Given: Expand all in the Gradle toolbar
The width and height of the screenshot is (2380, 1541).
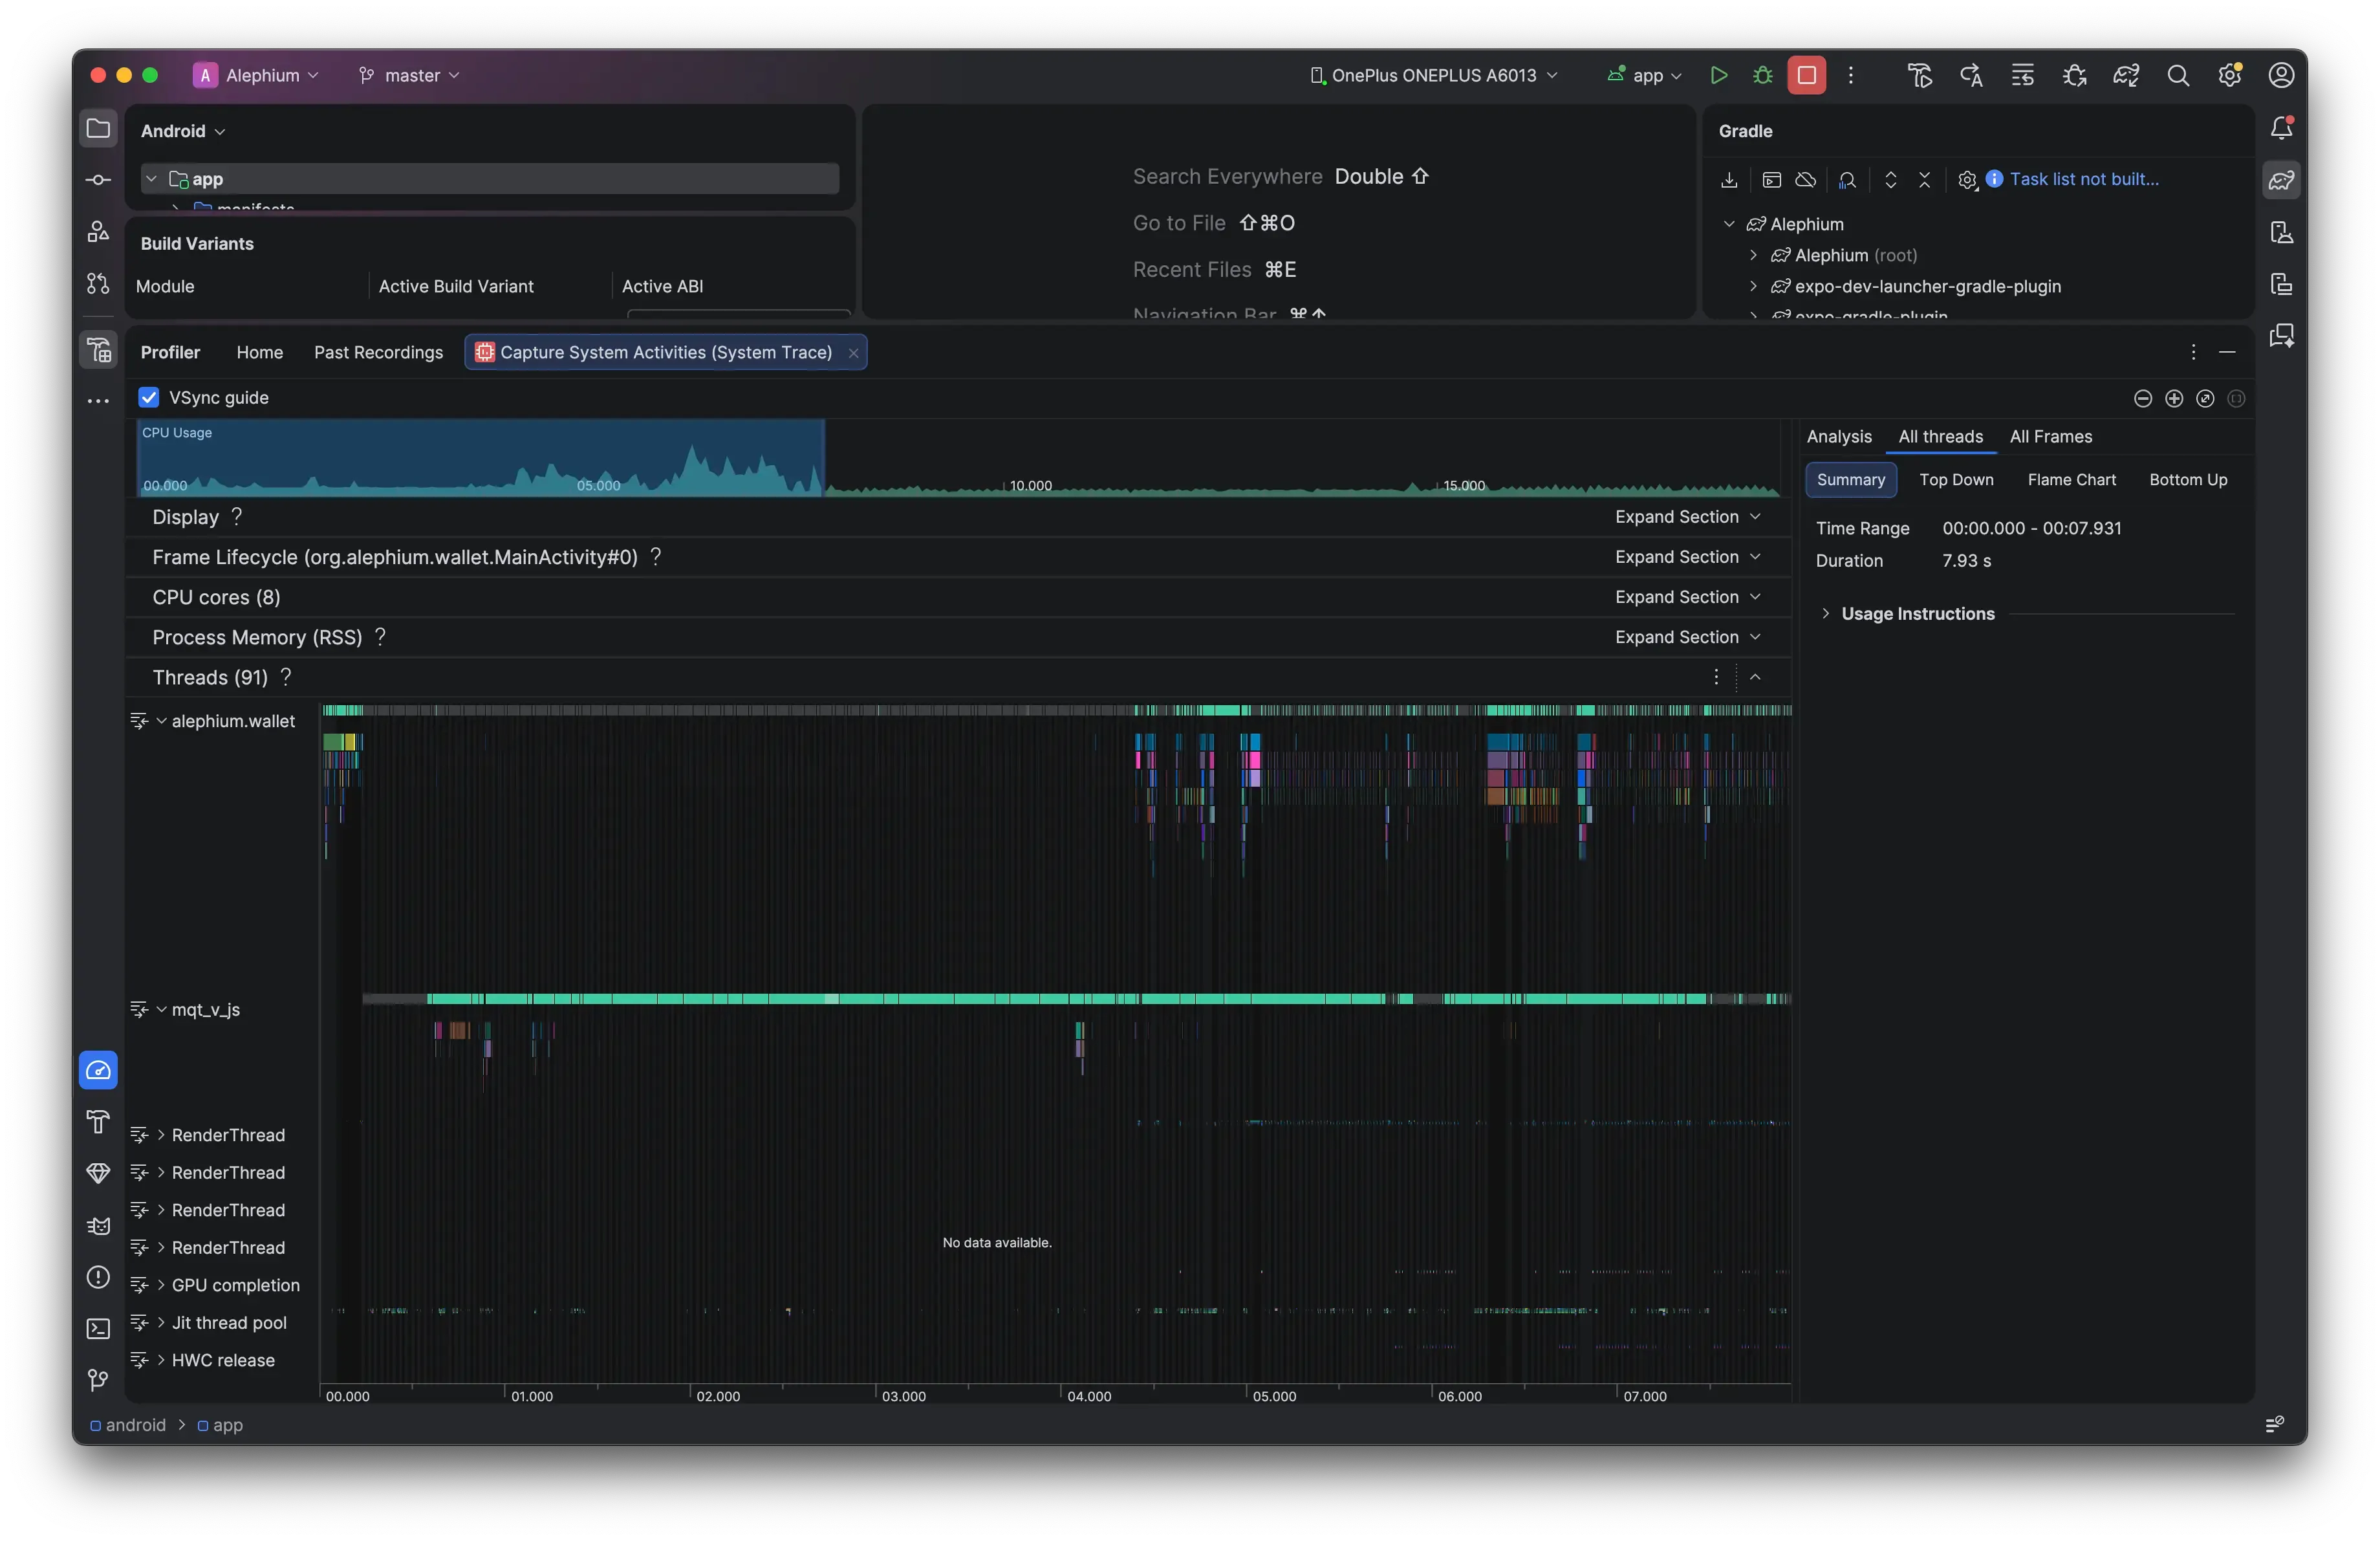Looking at the screenshot, I should click(1891, 180).
